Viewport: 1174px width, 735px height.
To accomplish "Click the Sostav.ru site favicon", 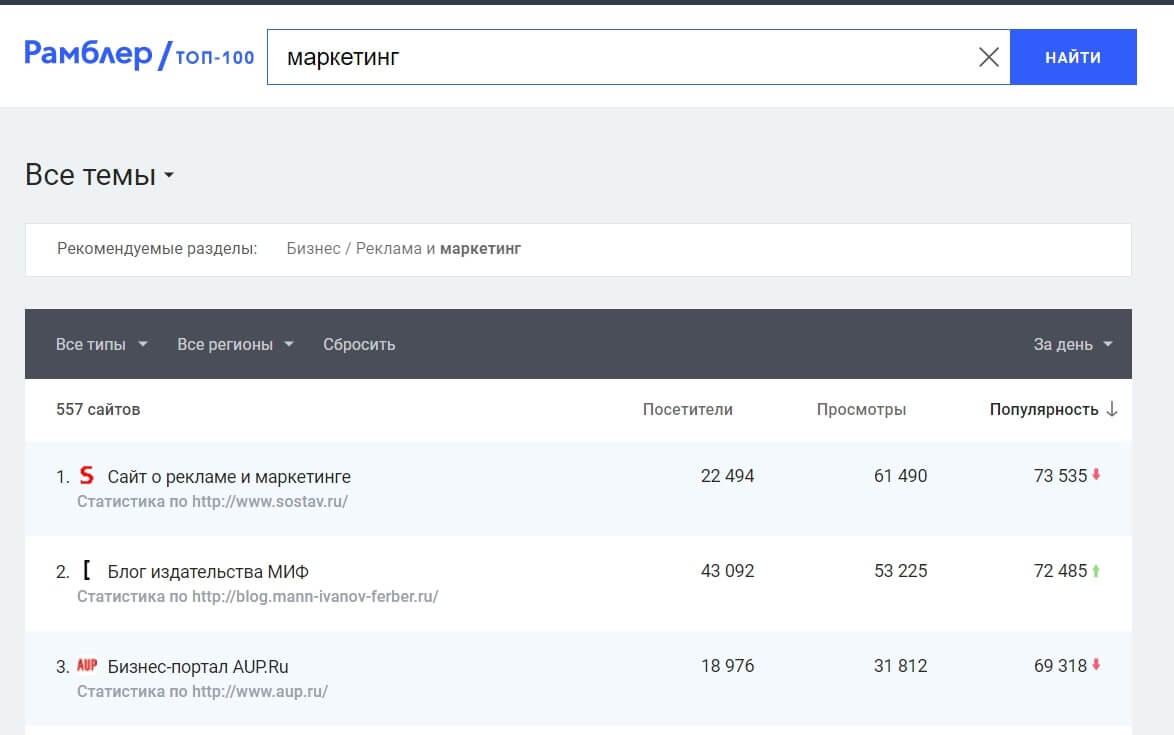I will click(x=86, y=476).
